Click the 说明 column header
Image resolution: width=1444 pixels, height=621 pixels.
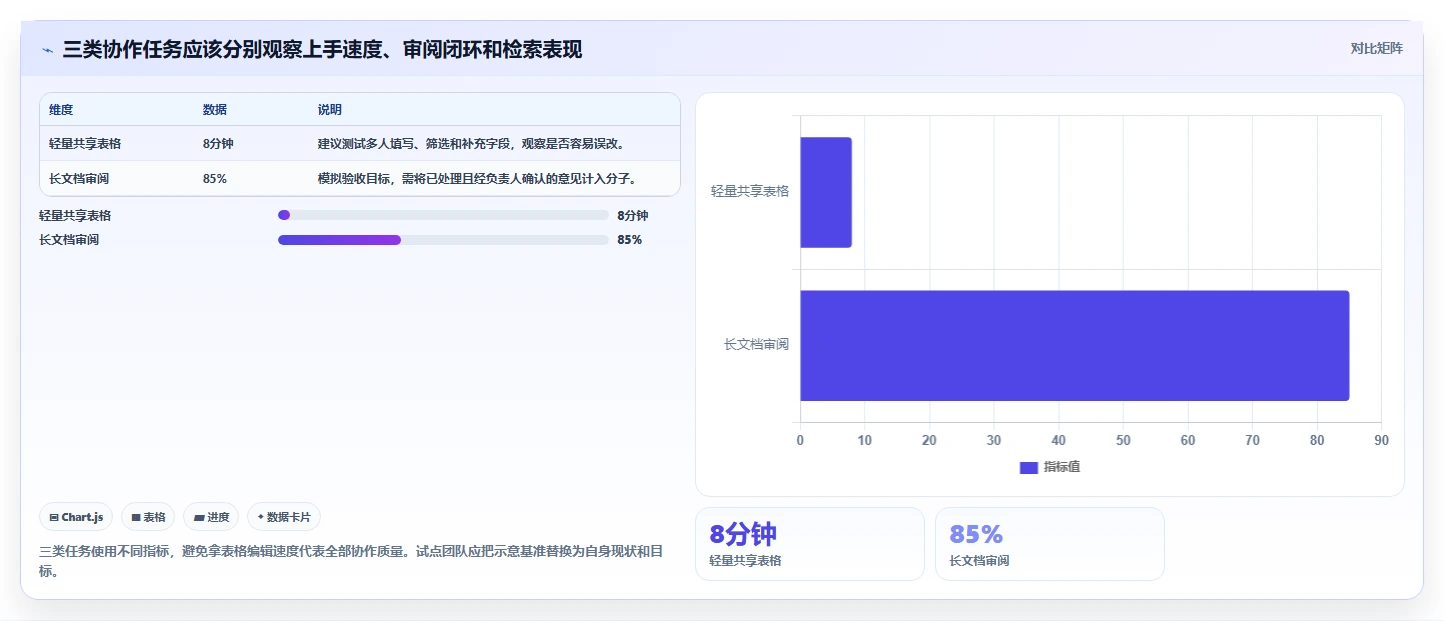[330, 110]
